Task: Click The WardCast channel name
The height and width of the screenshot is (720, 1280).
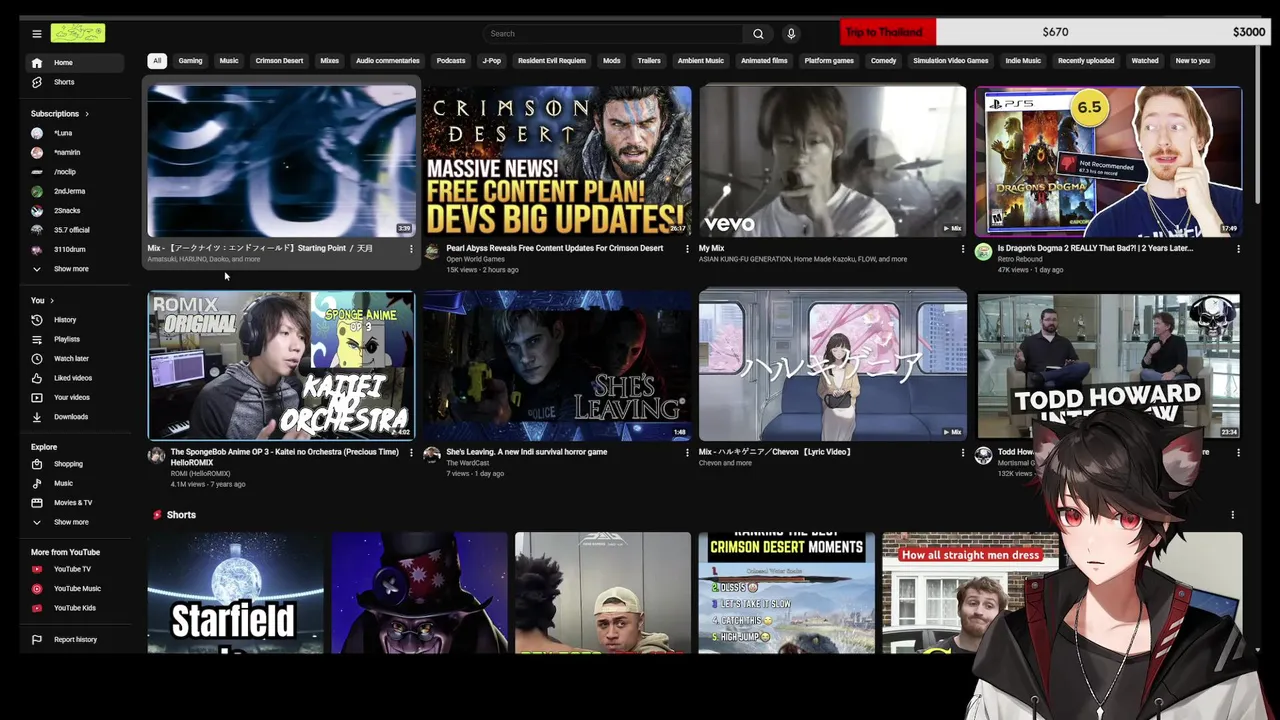Action: pyautogui.click(x=468, y=463)
